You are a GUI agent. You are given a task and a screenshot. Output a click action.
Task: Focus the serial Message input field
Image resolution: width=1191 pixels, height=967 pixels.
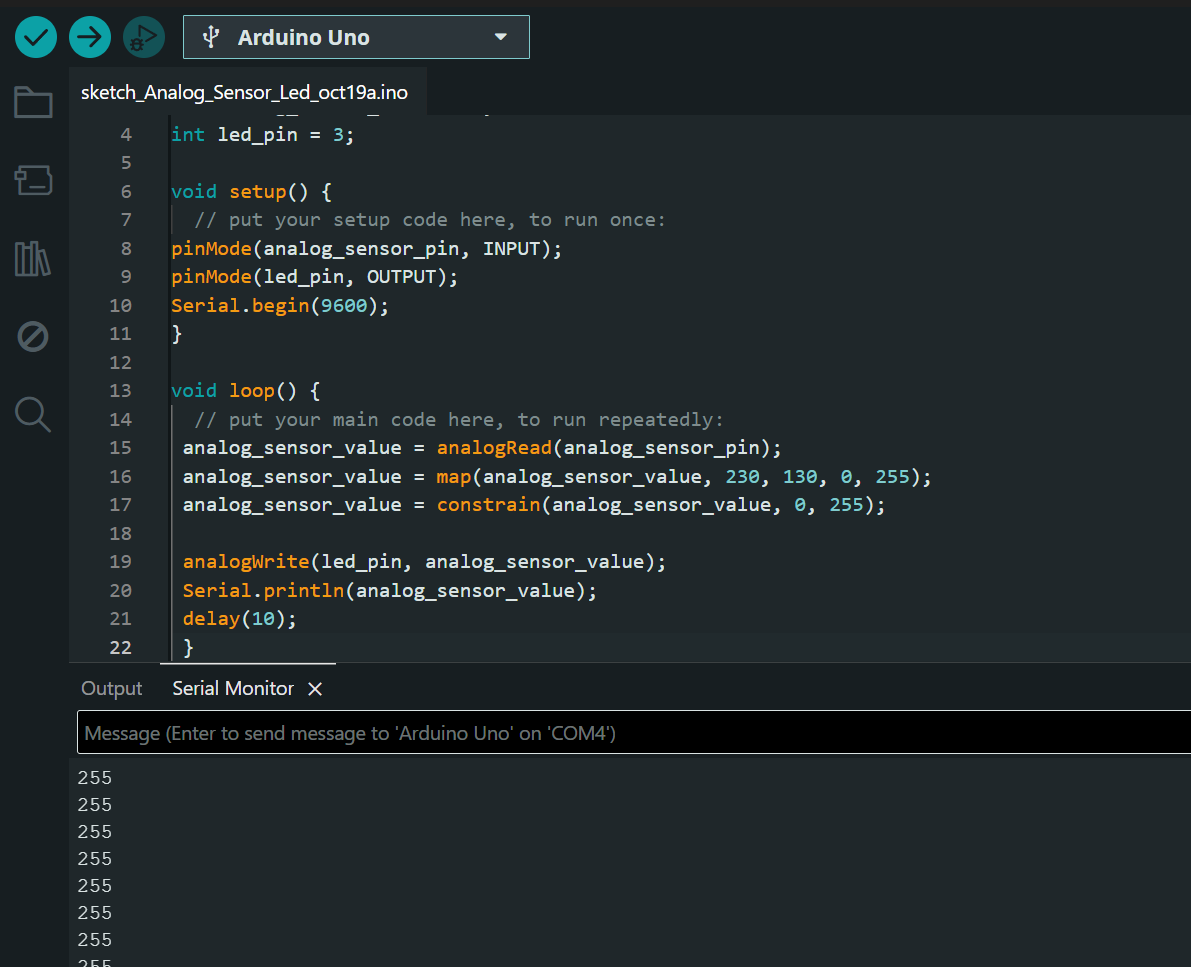pyautogui.click(x=630, y=733)
